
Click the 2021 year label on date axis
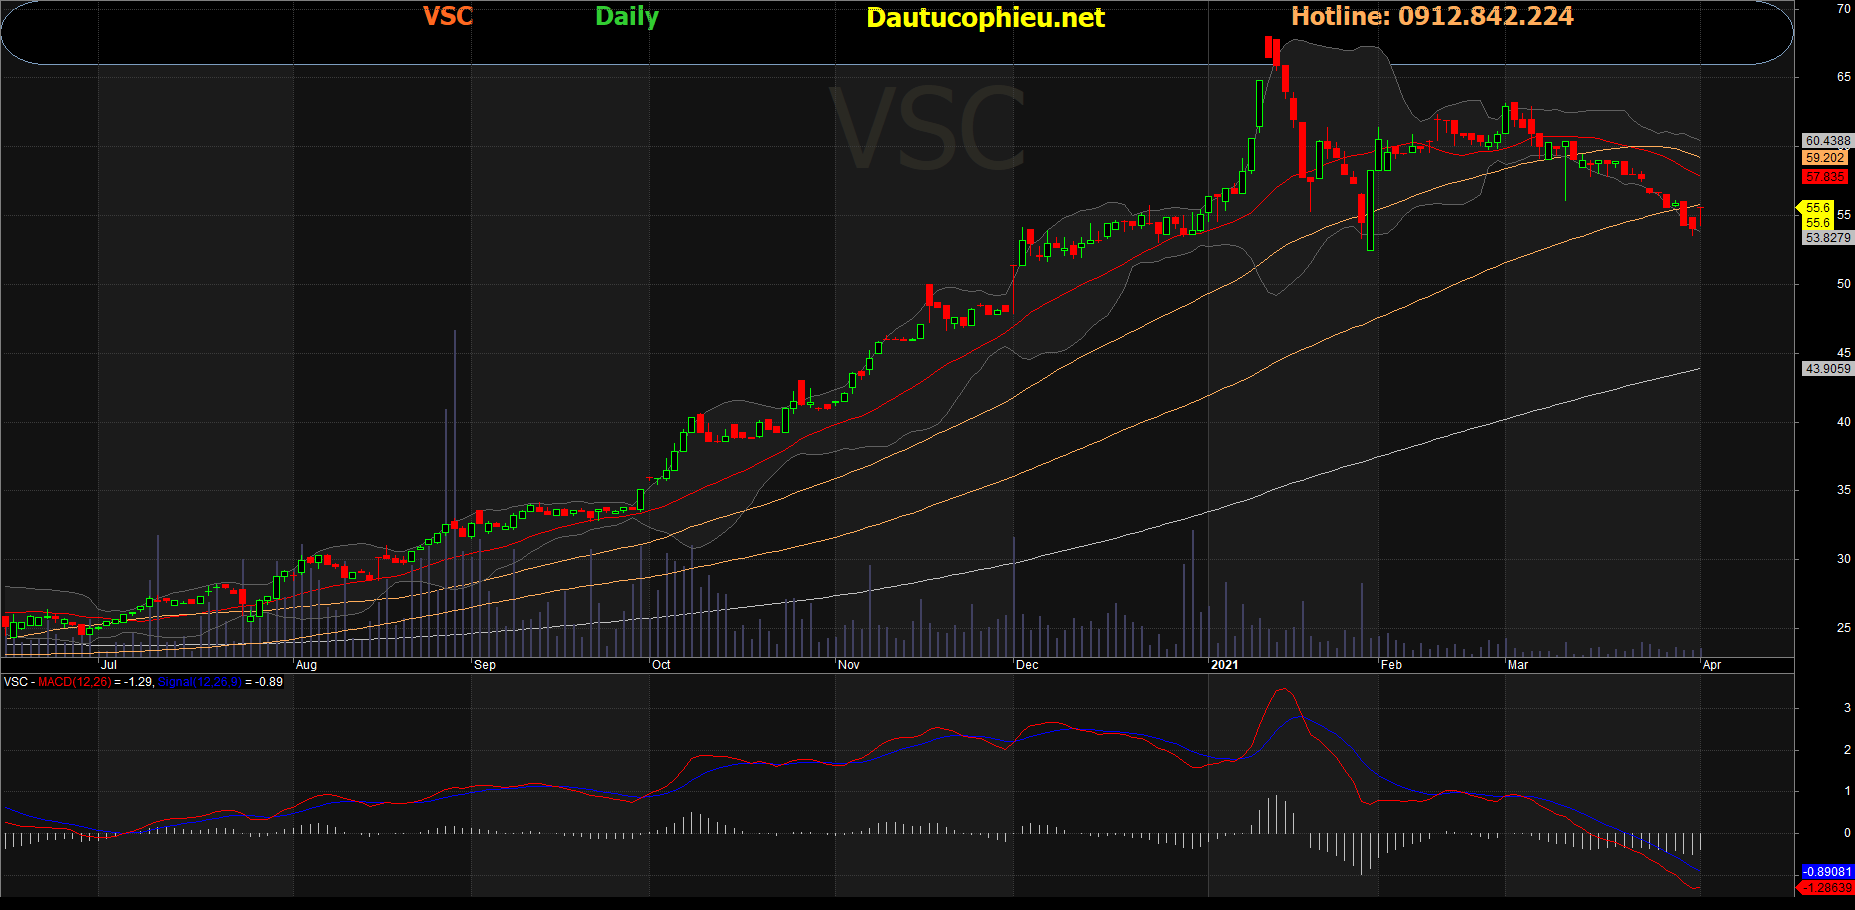pos(1224,665)
